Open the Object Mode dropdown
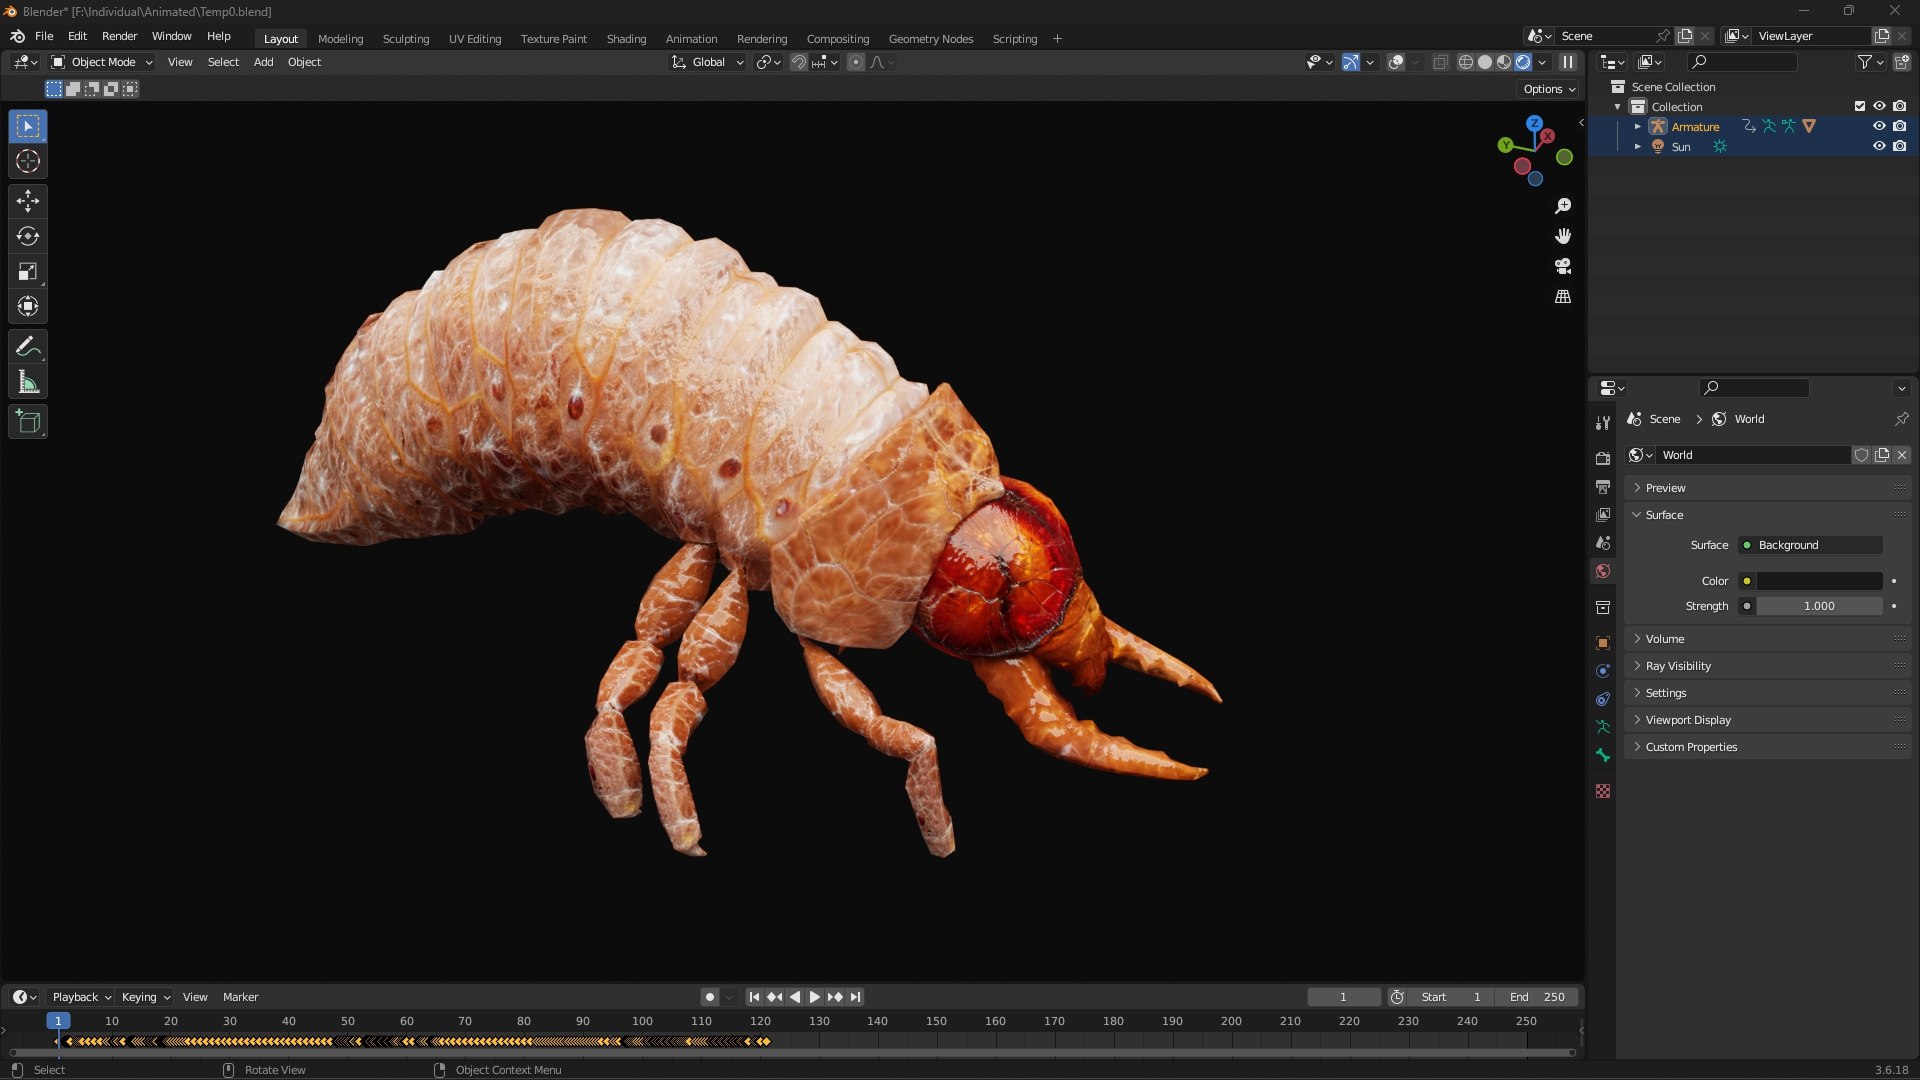 click(102, 62)
